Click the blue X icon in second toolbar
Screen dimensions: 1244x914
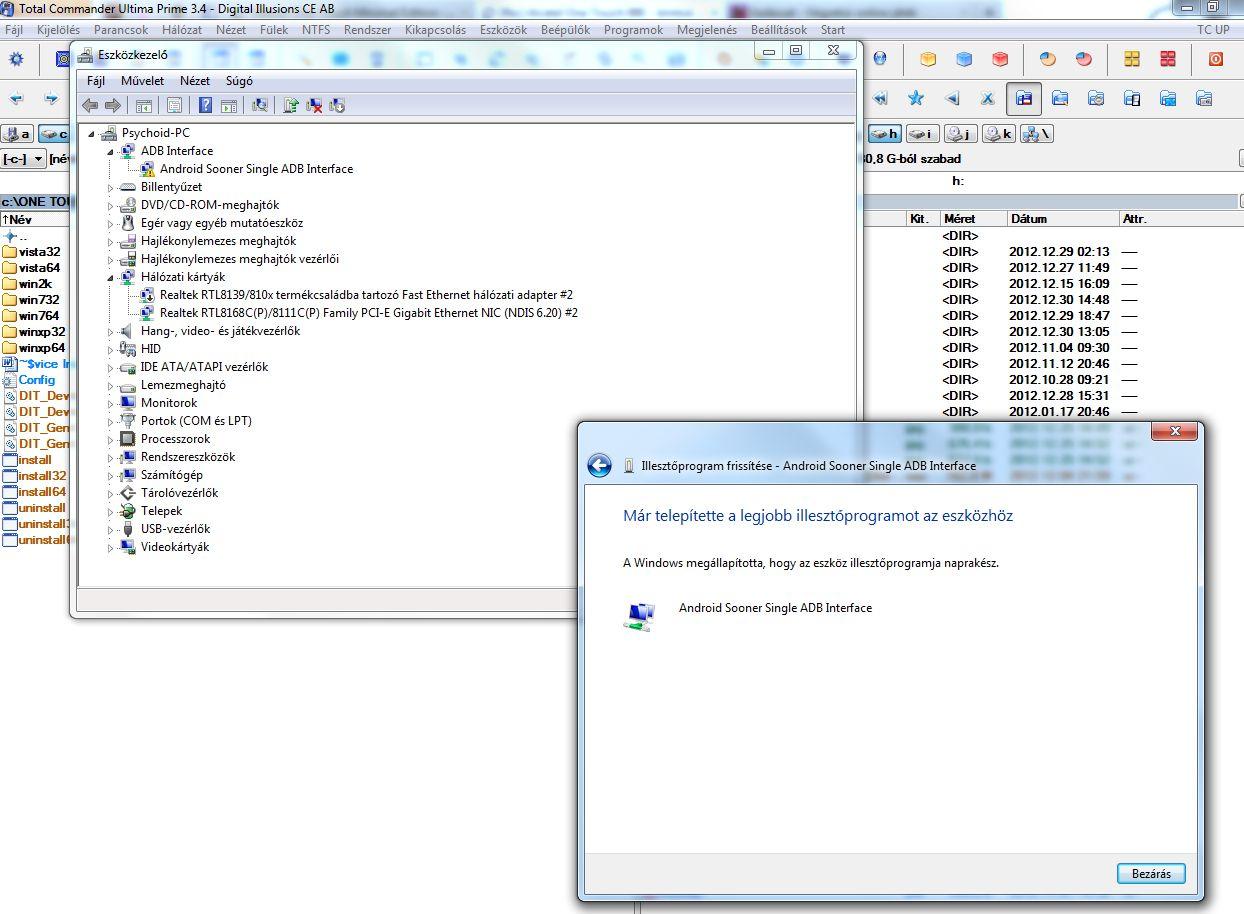[x=987, y=98]
